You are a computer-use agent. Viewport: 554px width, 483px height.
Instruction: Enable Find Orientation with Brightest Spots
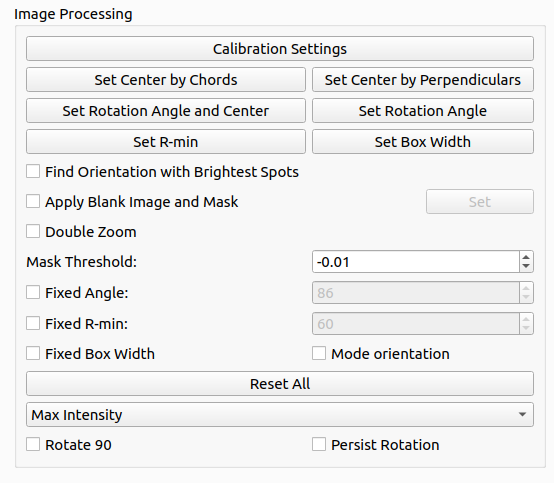pos(33,172)
